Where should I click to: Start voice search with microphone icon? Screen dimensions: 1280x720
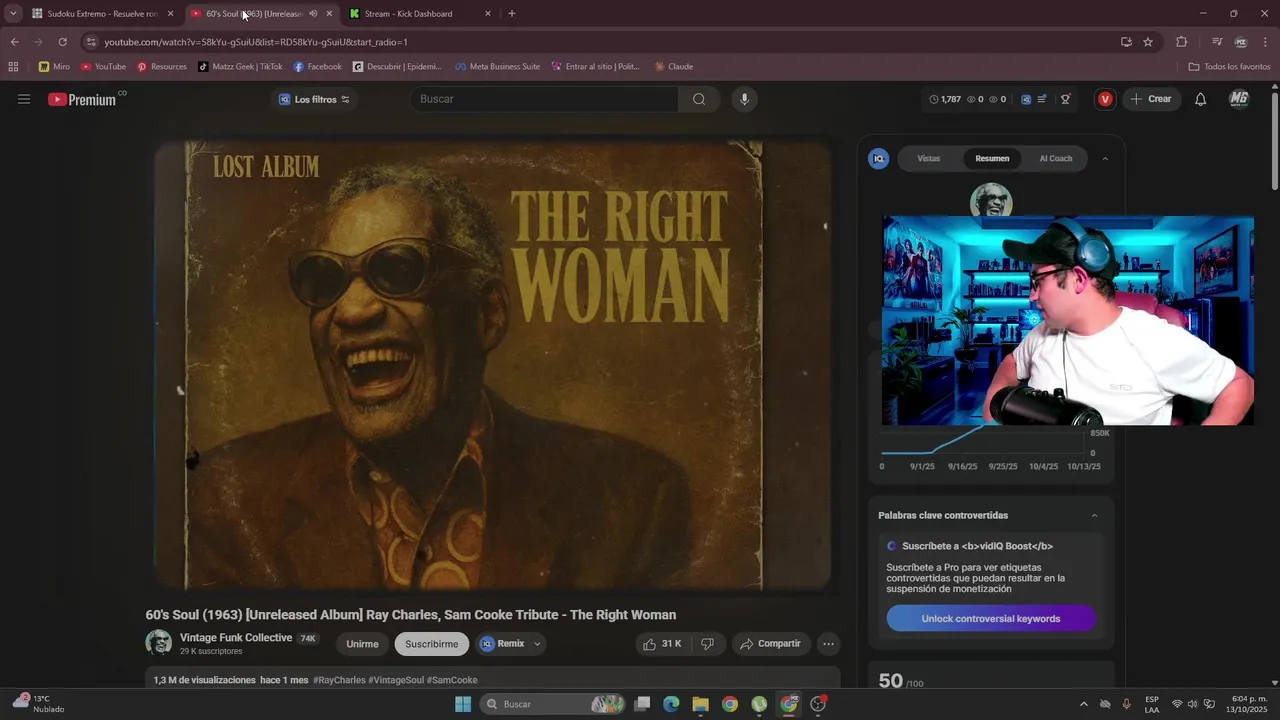tap(743, 99)
